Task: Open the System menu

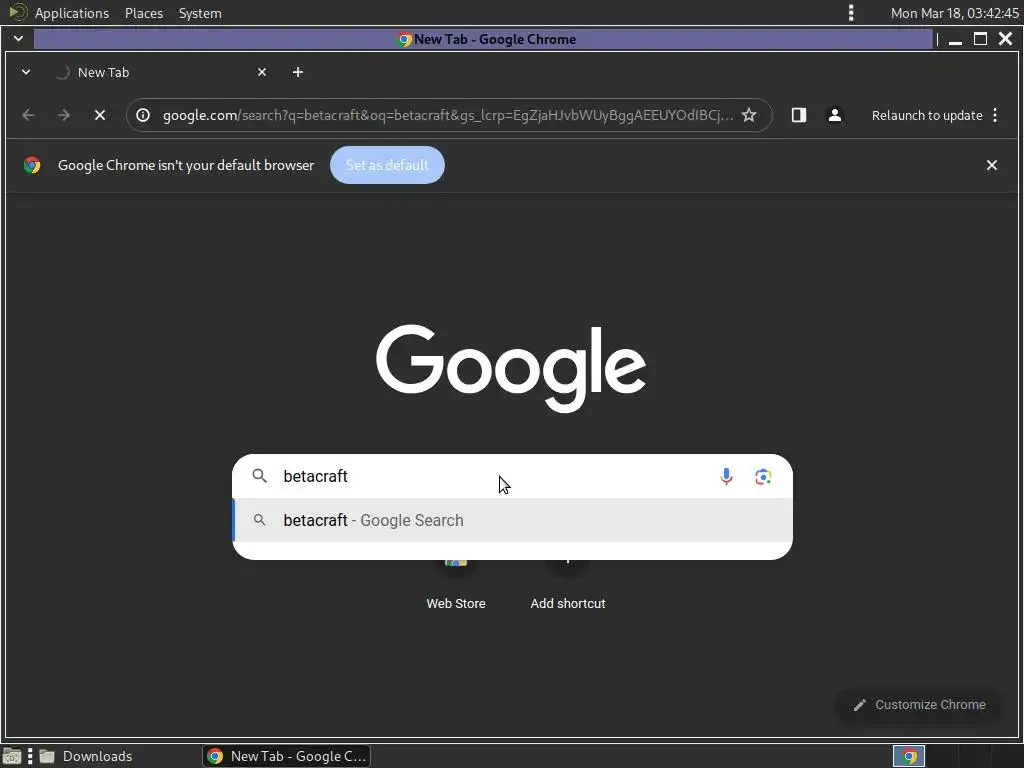Action: pyautogui.click(x=200, y=13)
